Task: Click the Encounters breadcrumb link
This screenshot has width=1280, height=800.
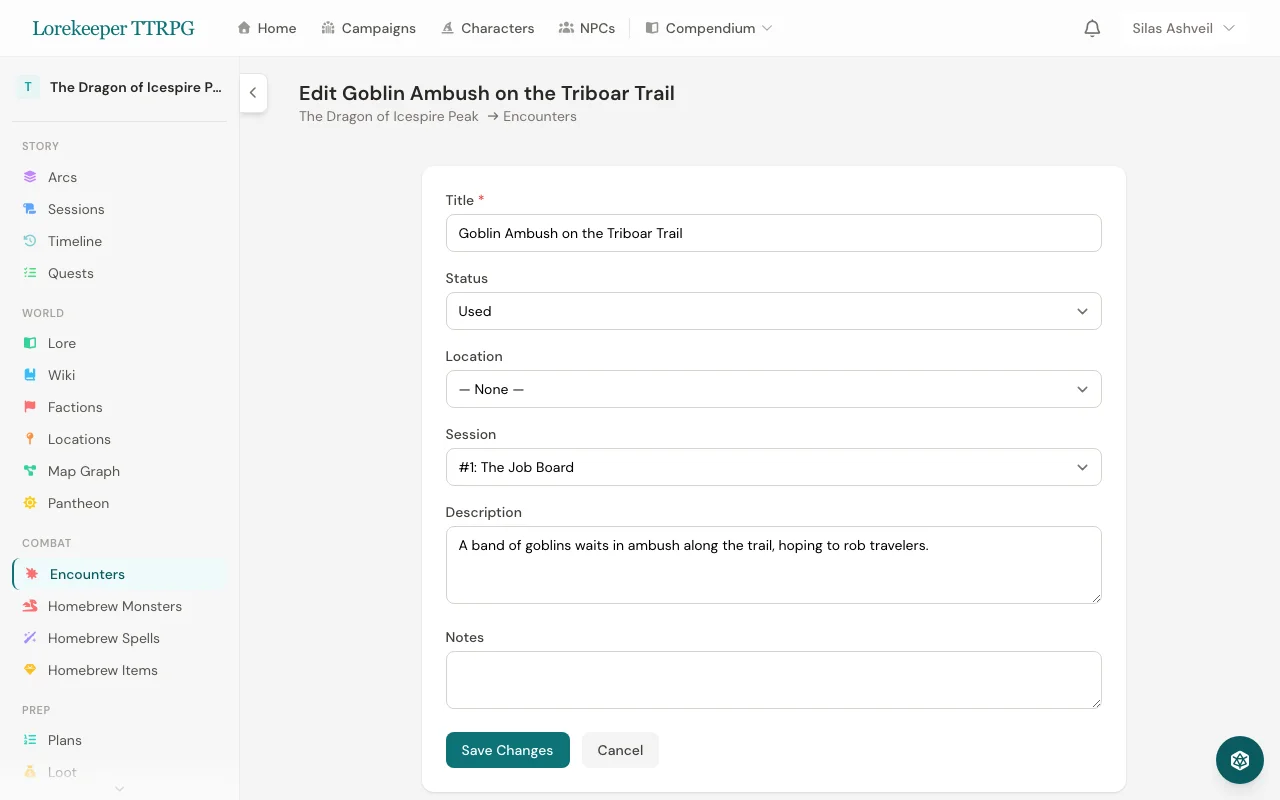Action: pyautogui.click(x=540, y=116)
